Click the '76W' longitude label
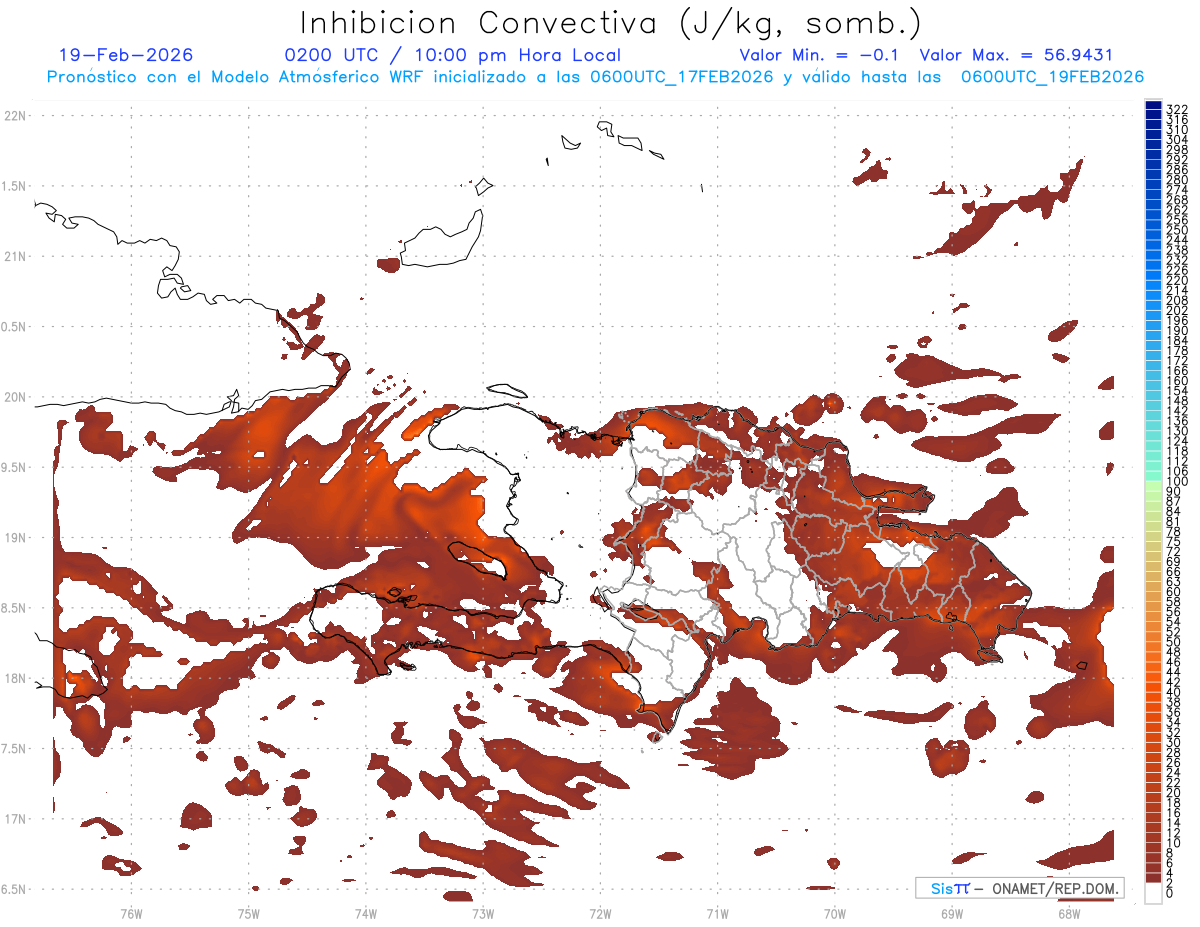The width and height of the screenshot is (1200, 927). [131, 913]
